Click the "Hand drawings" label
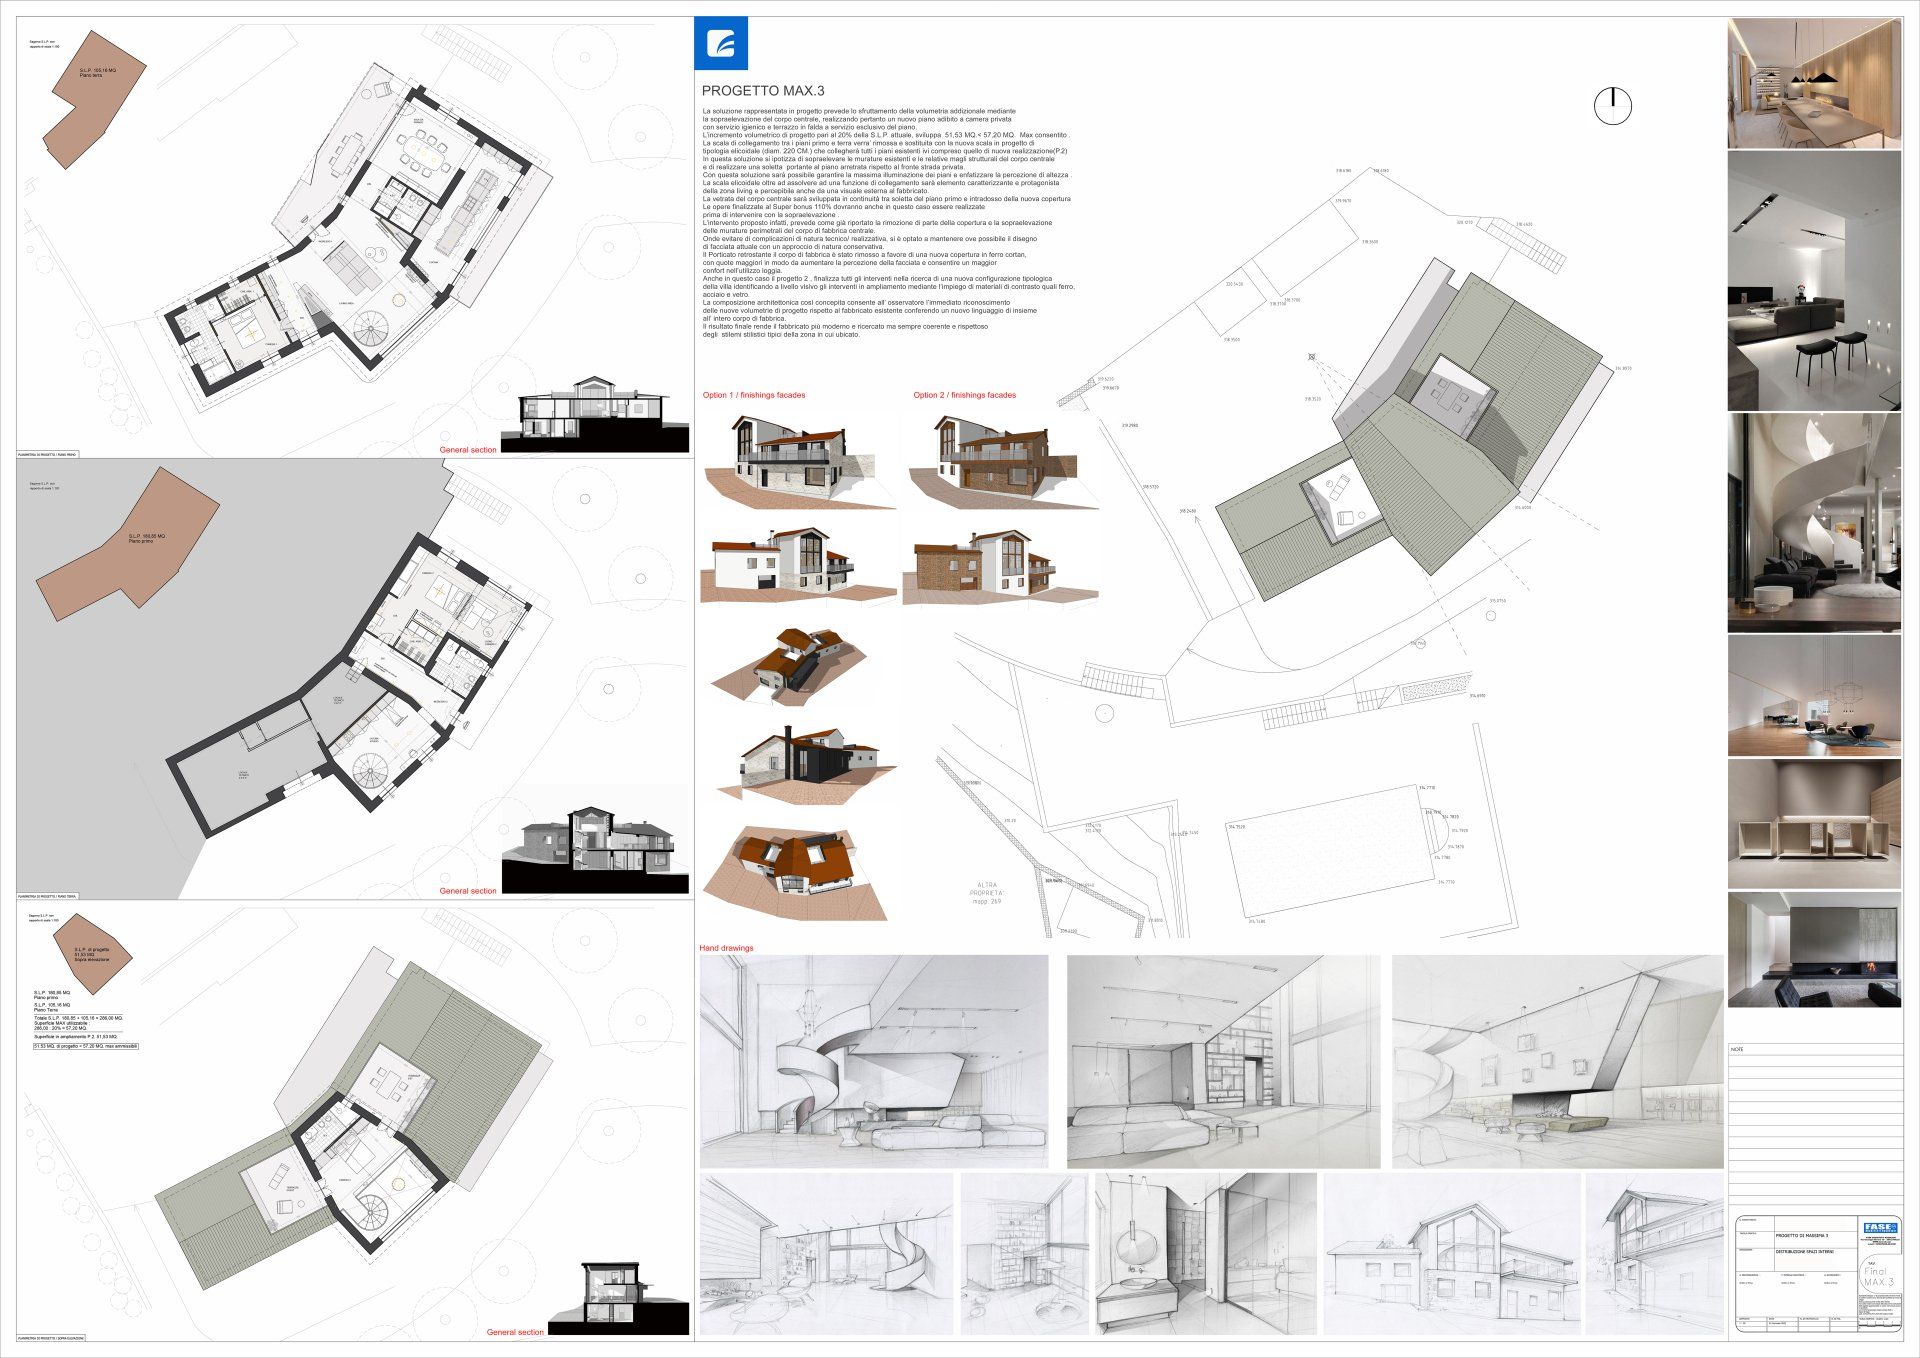Screen dimensions: 1920x1358 727,948
